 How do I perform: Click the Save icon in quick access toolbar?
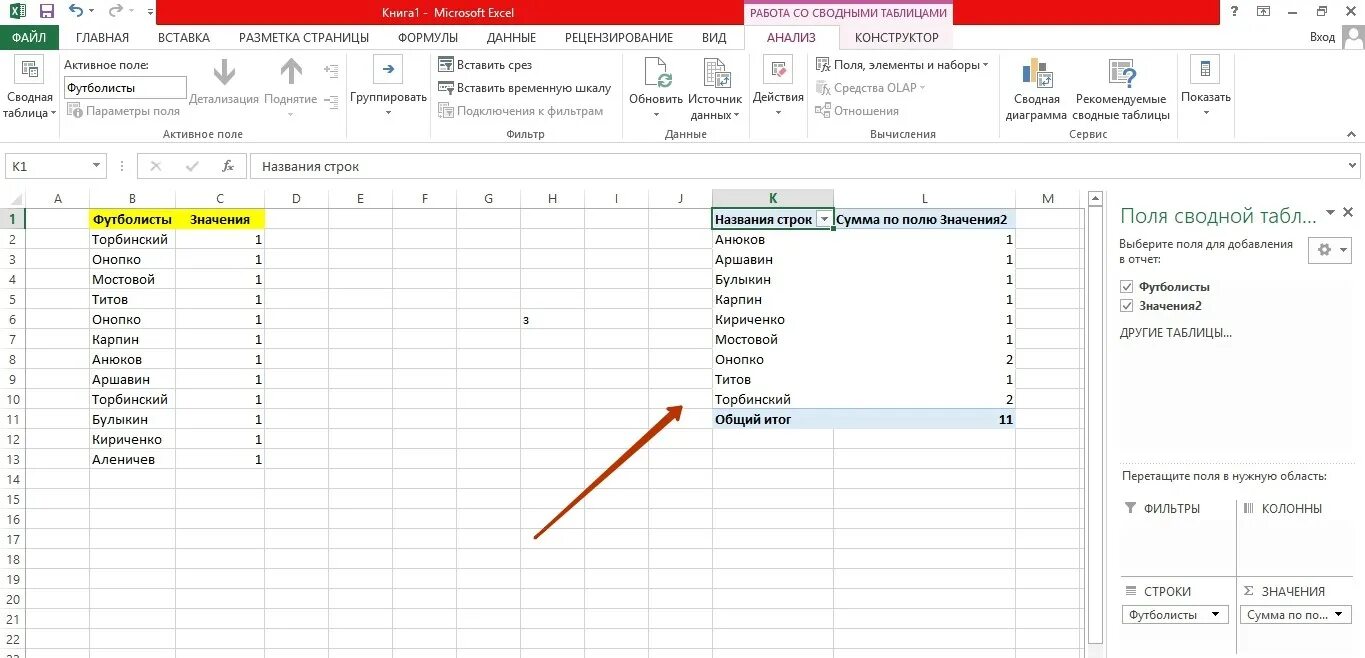pos(46,12)
